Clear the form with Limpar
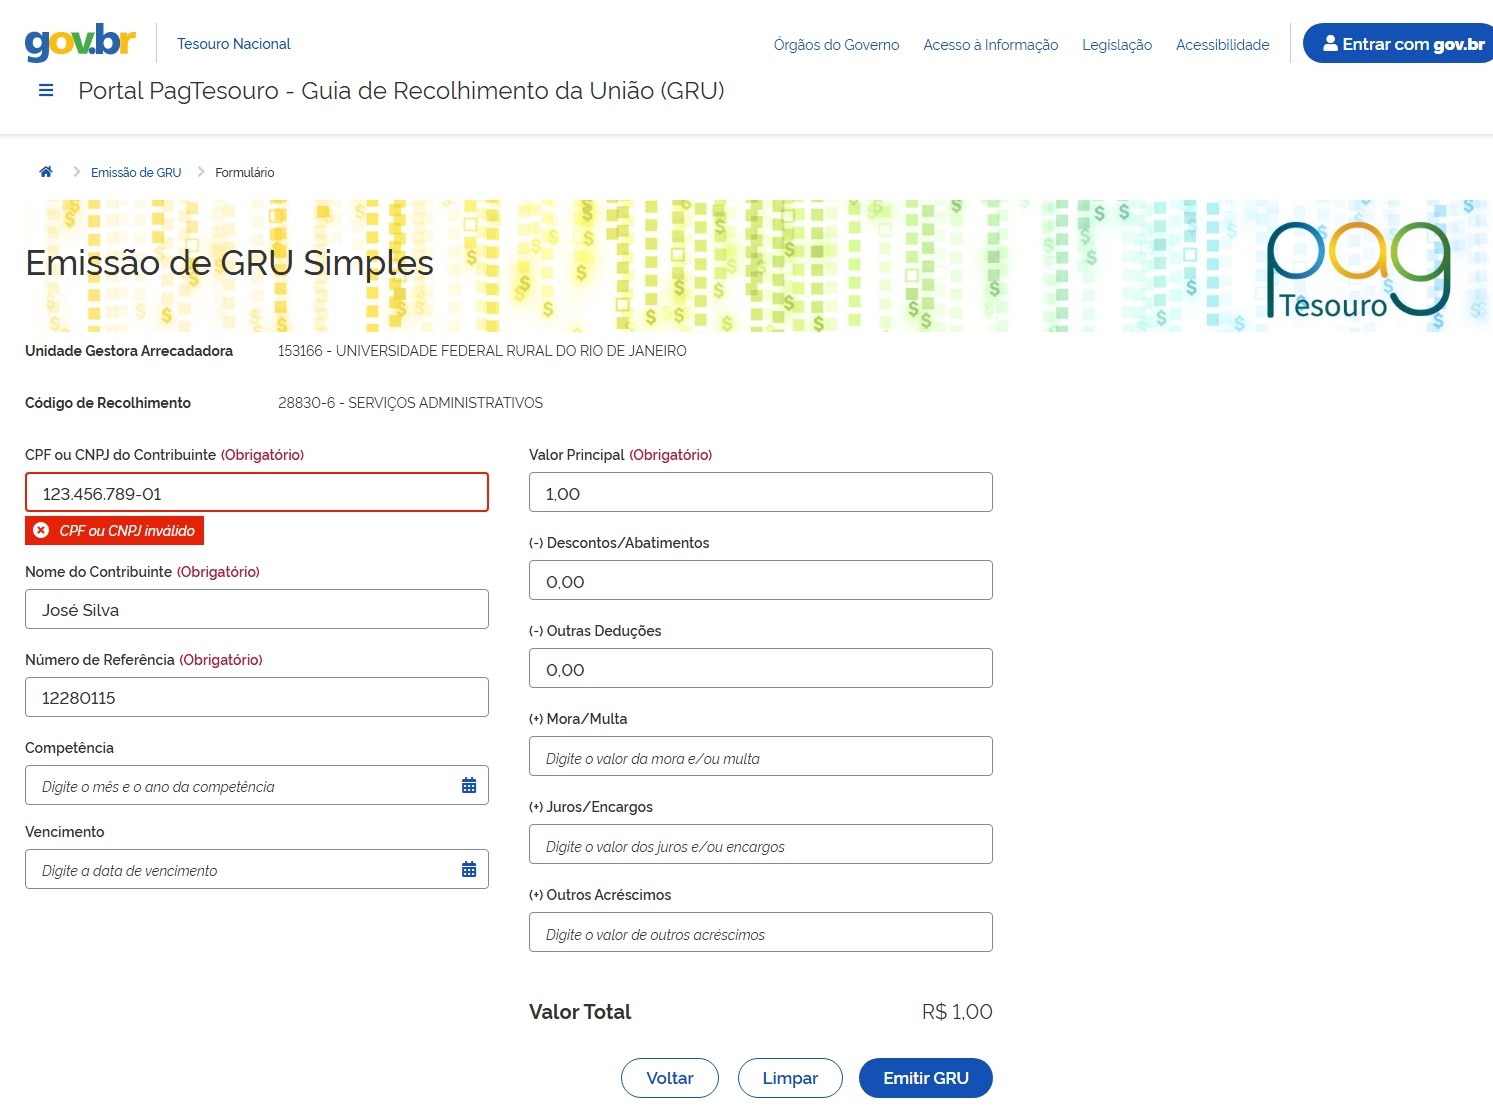Image resolution: width=1493 pixels, height=1107 pixels. pyautogui.click(x=790, y=1078)
